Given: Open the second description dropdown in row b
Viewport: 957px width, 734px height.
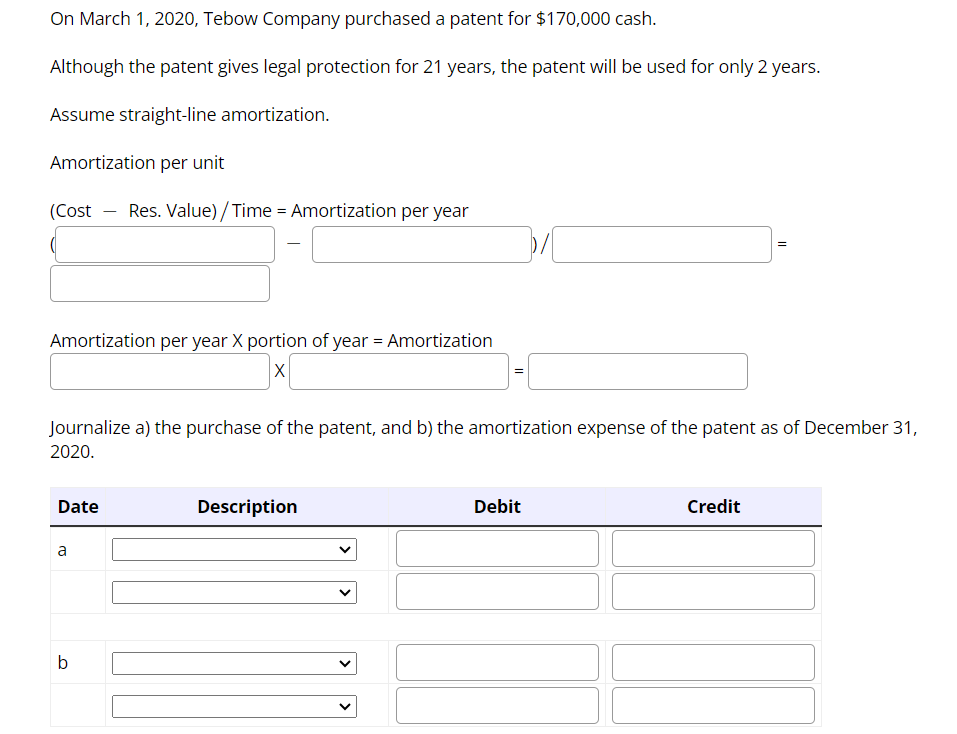Looking at the screenshot, I should 233,705.
